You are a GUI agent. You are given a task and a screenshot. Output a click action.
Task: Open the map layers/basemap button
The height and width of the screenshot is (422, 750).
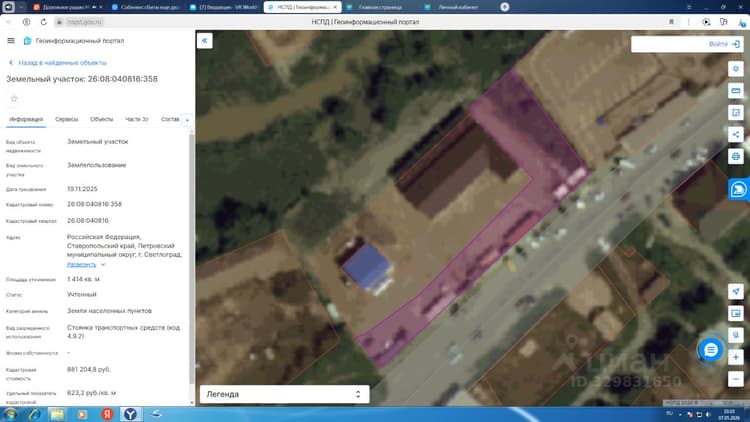pyautogui.click(x=736, y=313)
